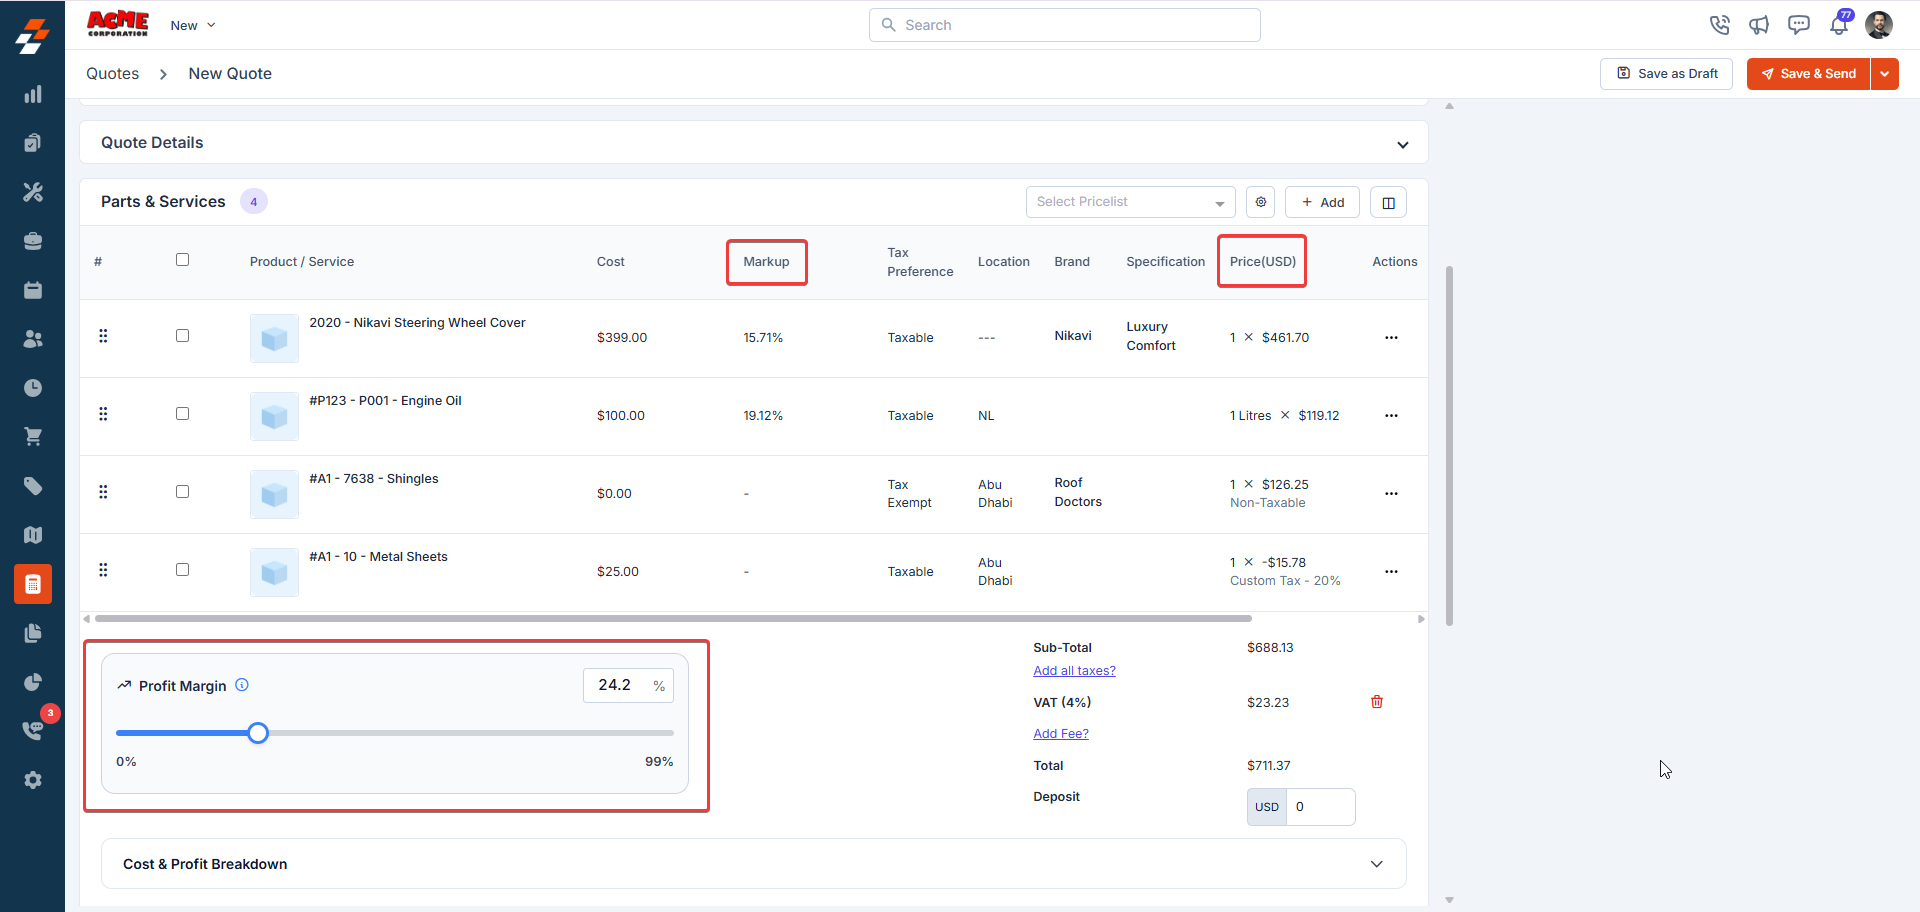This screenshot has height=912, width=1920.
Task: Click Save as Draft button
Action: pyautogui.click(x=1666, y=74)
